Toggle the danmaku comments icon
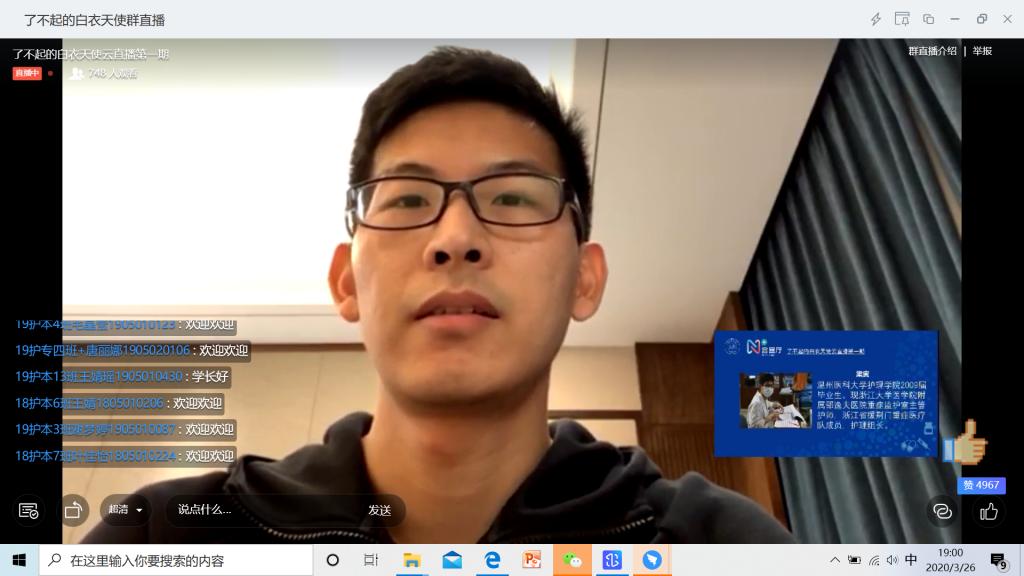The image size is (1024, 576). coord(942,511)
